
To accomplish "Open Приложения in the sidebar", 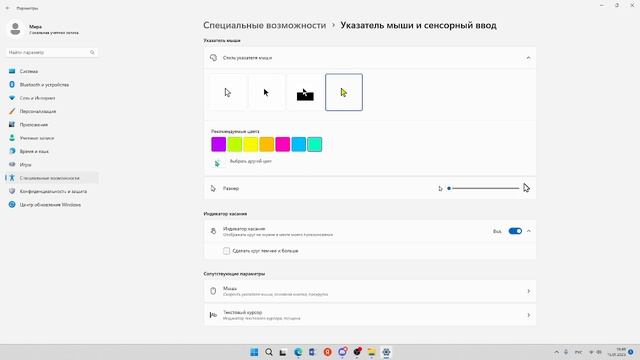I will coord(51,125).
